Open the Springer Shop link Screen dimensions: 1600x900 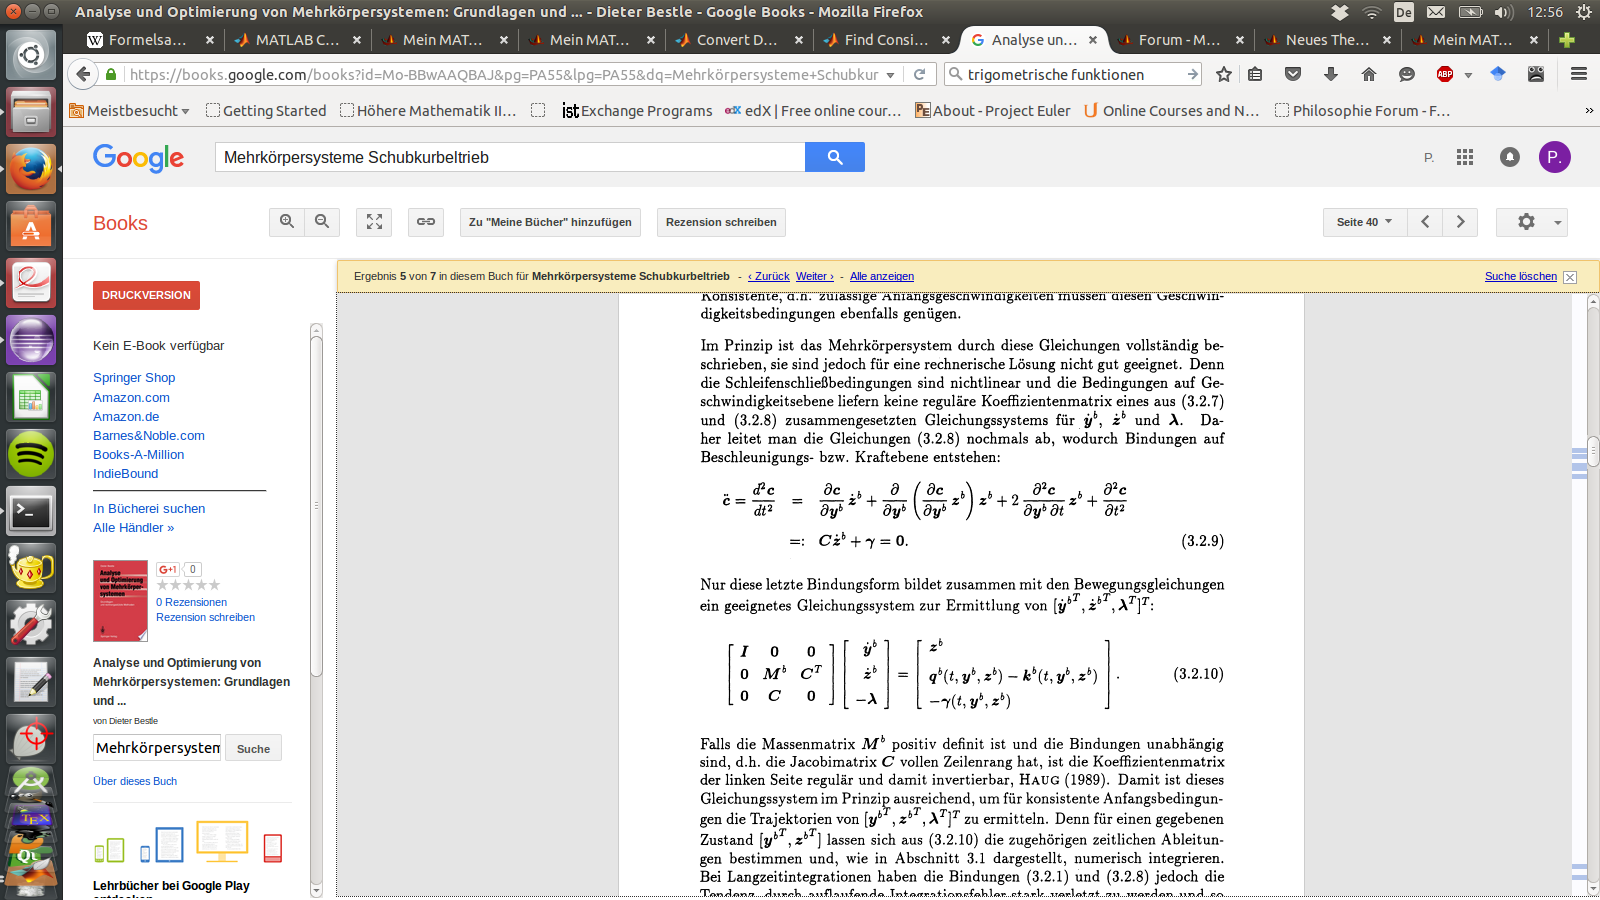[x=134, y=378]
